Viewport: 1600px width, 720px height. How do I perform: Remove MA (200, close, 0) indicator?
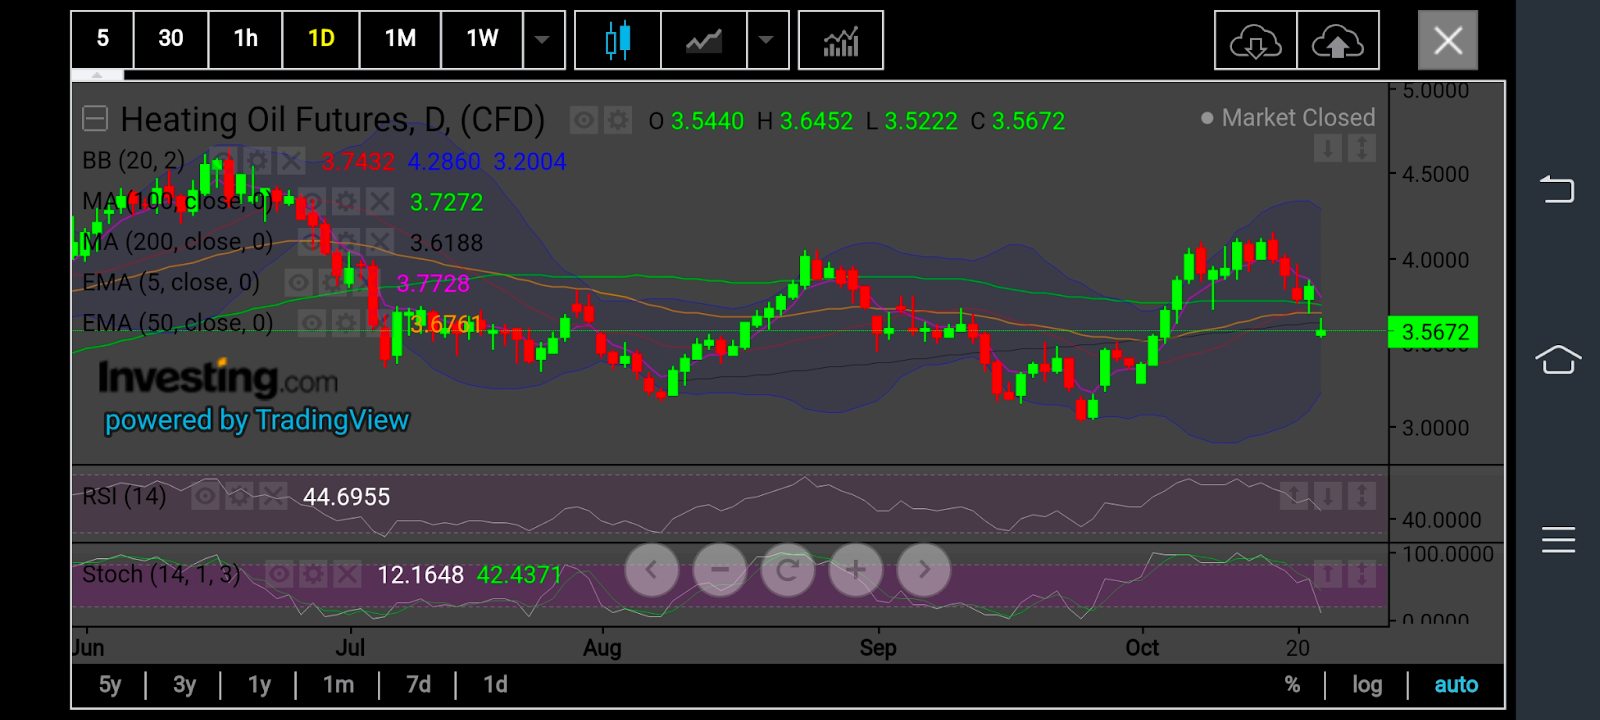[379, 242]
